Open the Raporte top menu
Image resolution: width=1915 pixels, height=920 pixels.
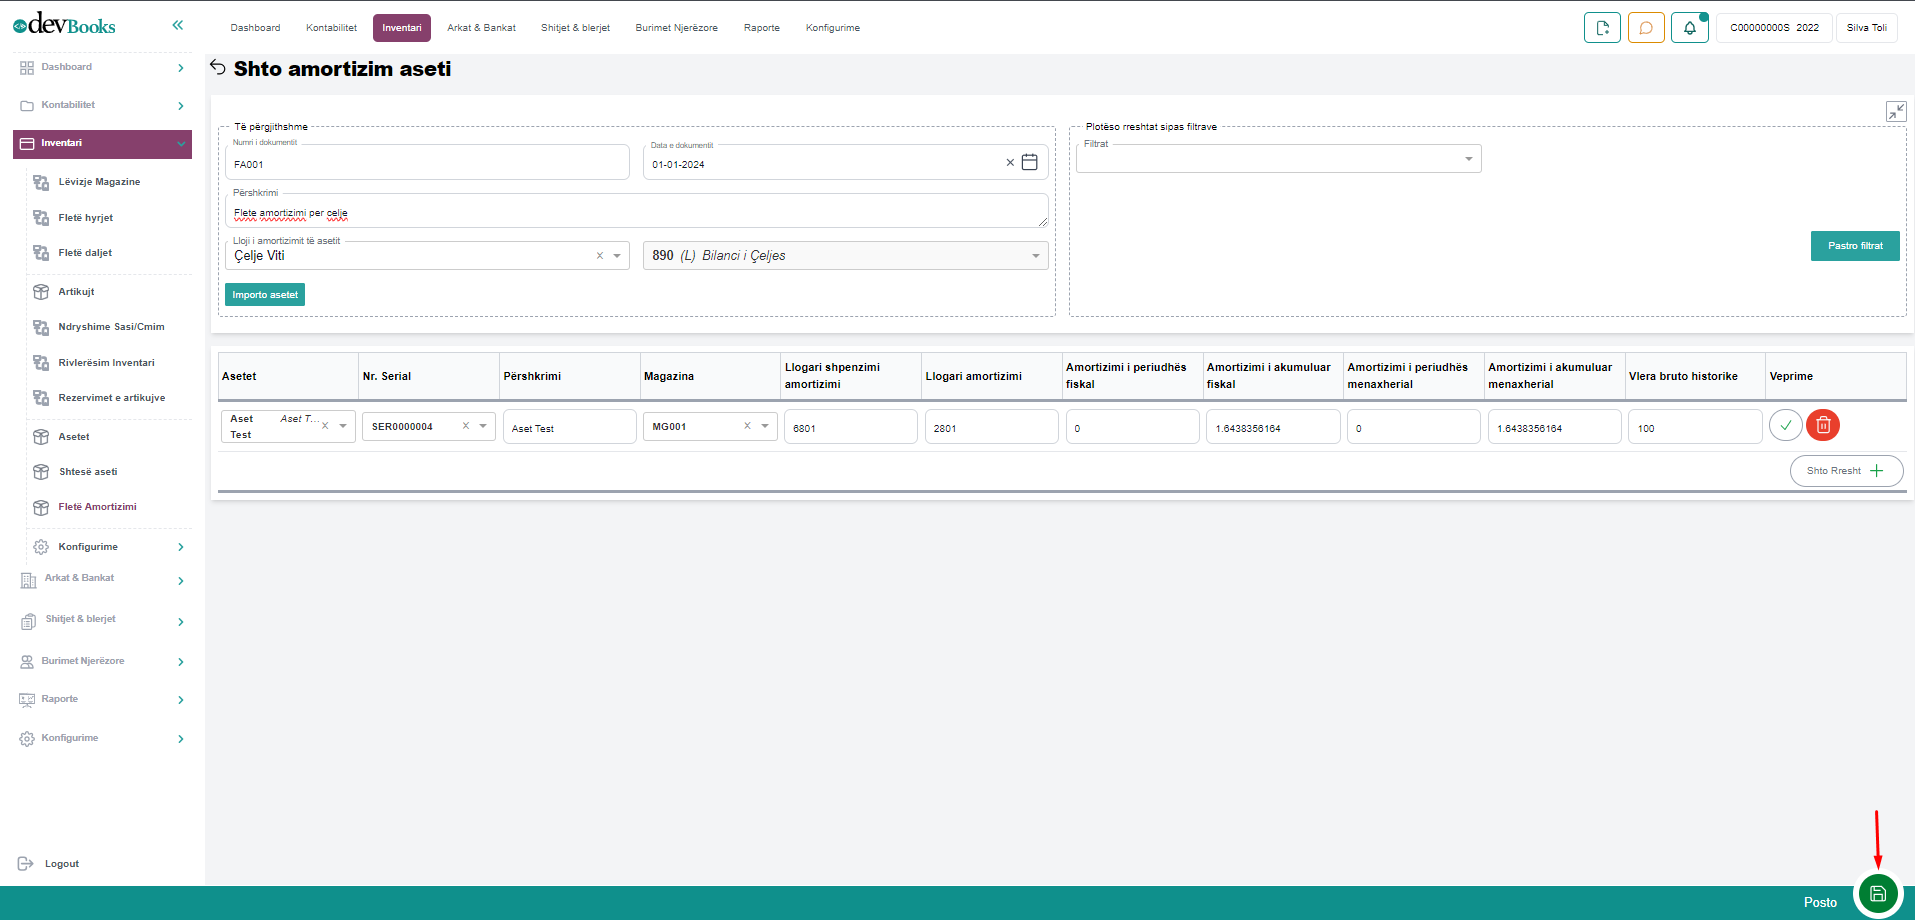coord(761,28)
